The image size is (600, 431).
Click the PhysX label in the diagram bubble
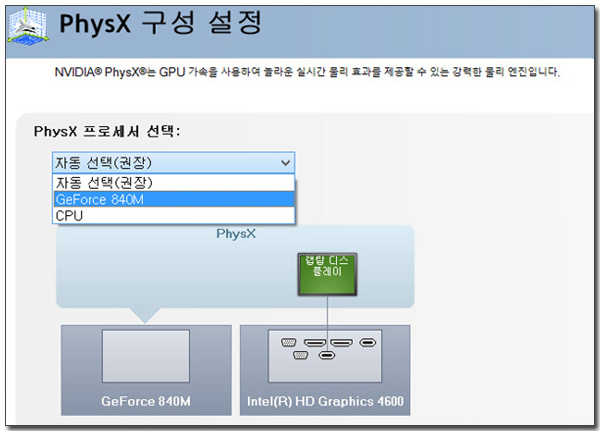pyautogui.click(x=236, y=234)
